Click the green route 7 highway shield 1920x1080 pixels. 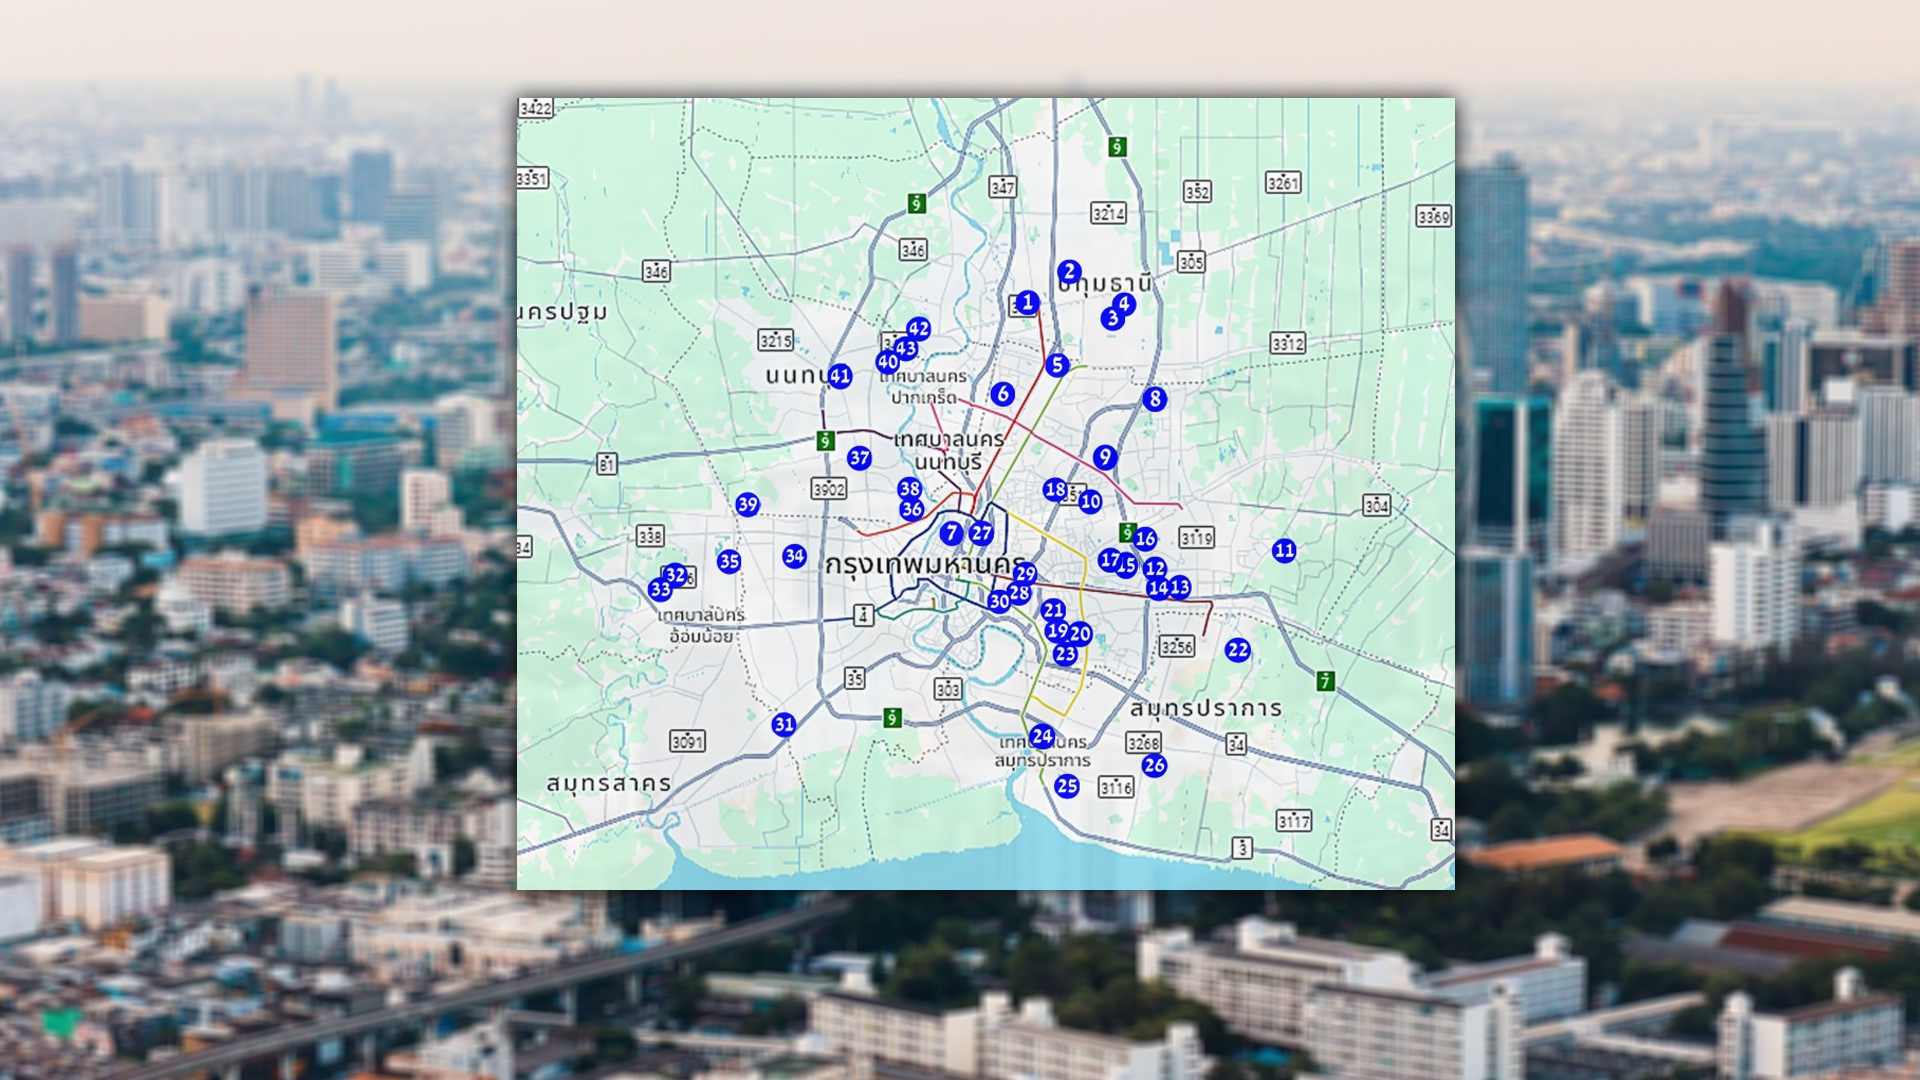pyautogui.click(x=1326, y=682)
